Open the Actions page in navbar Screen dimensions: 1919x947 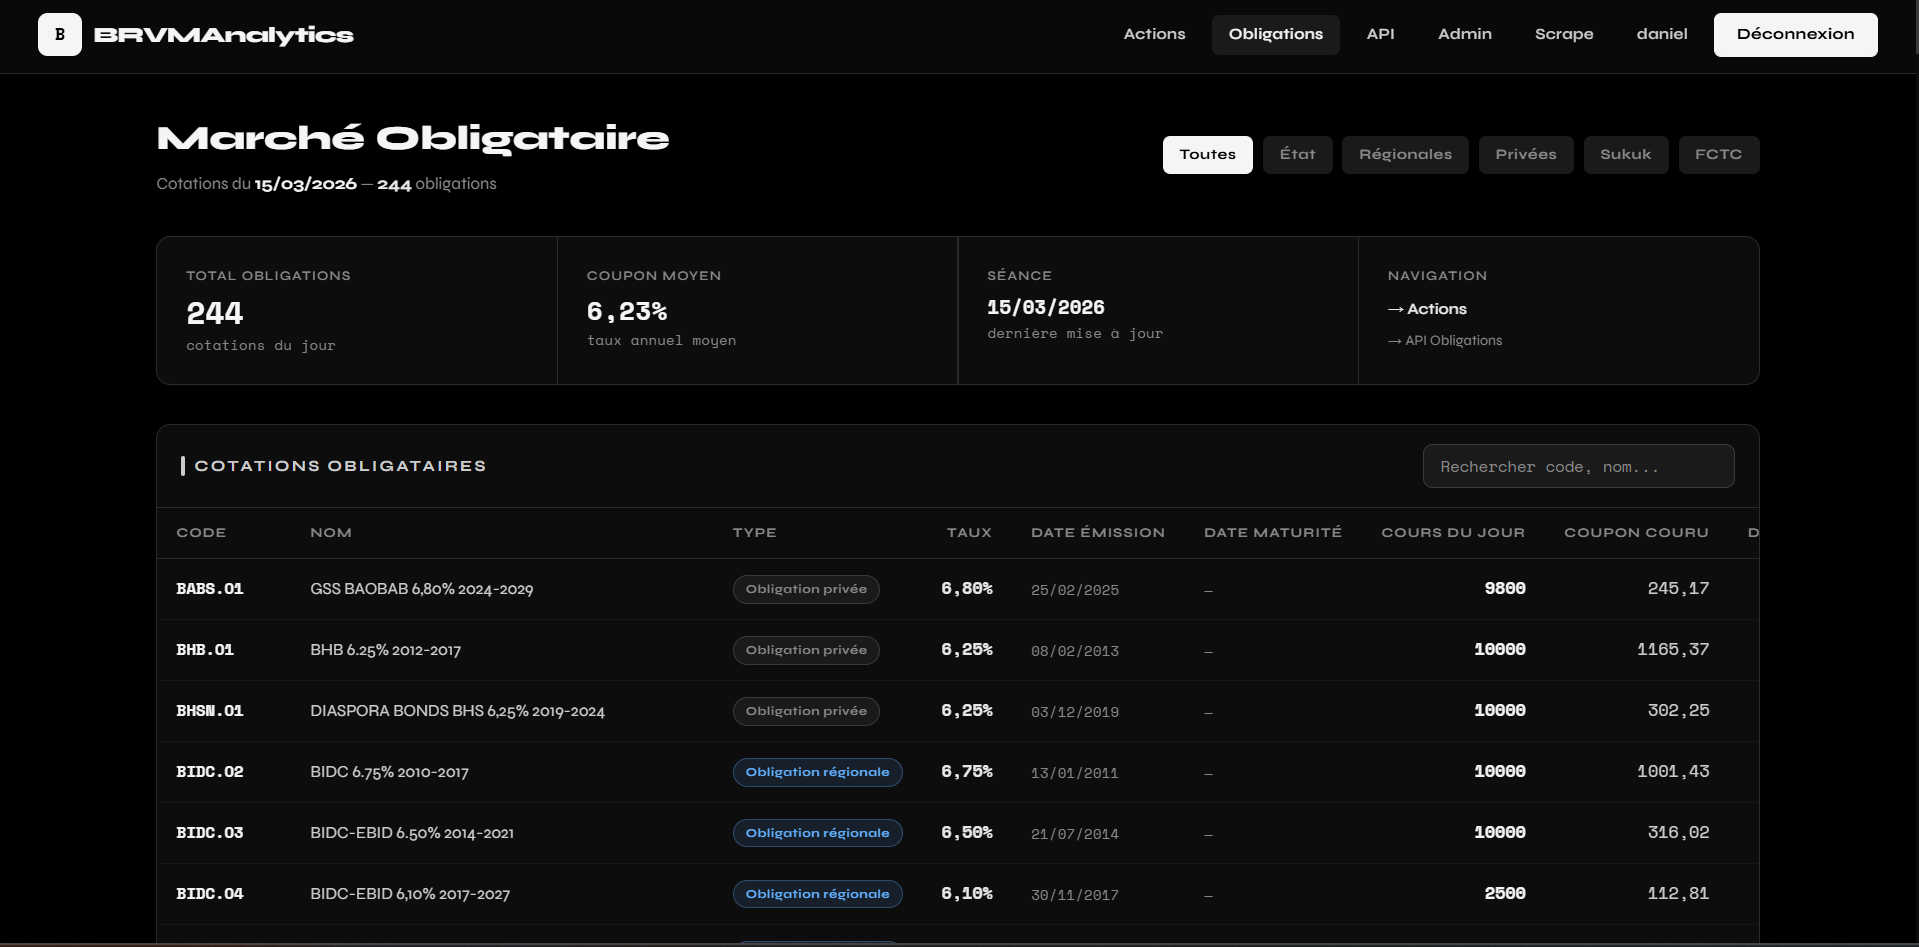[1154, 34]
